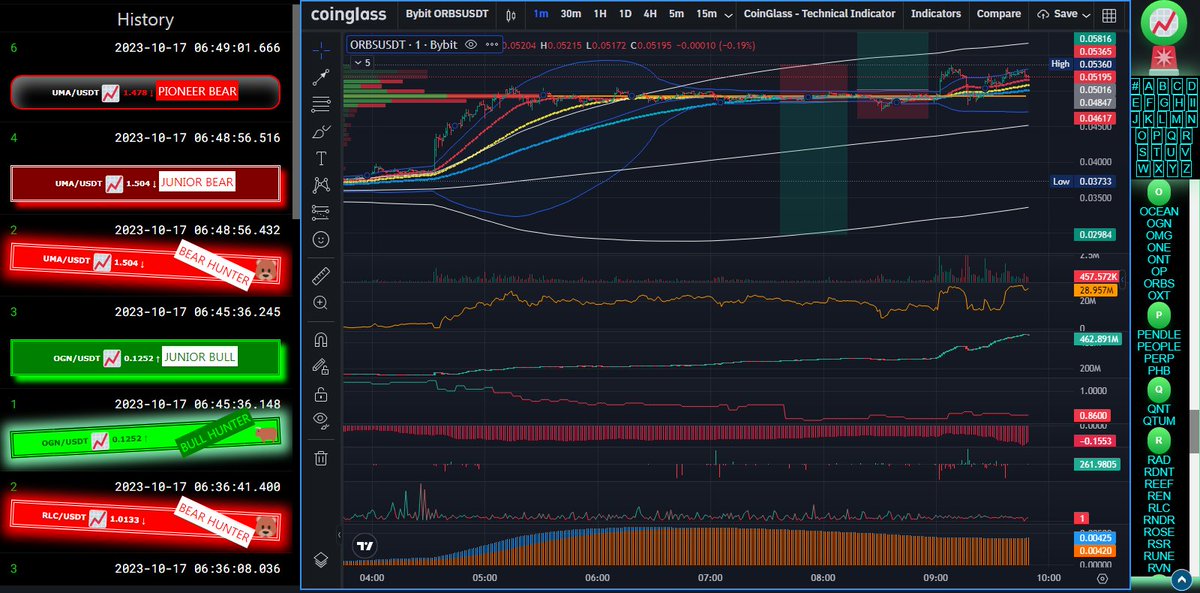Click the letter O filter box
The image size is (1200, 593).
tap(1142, 135)
